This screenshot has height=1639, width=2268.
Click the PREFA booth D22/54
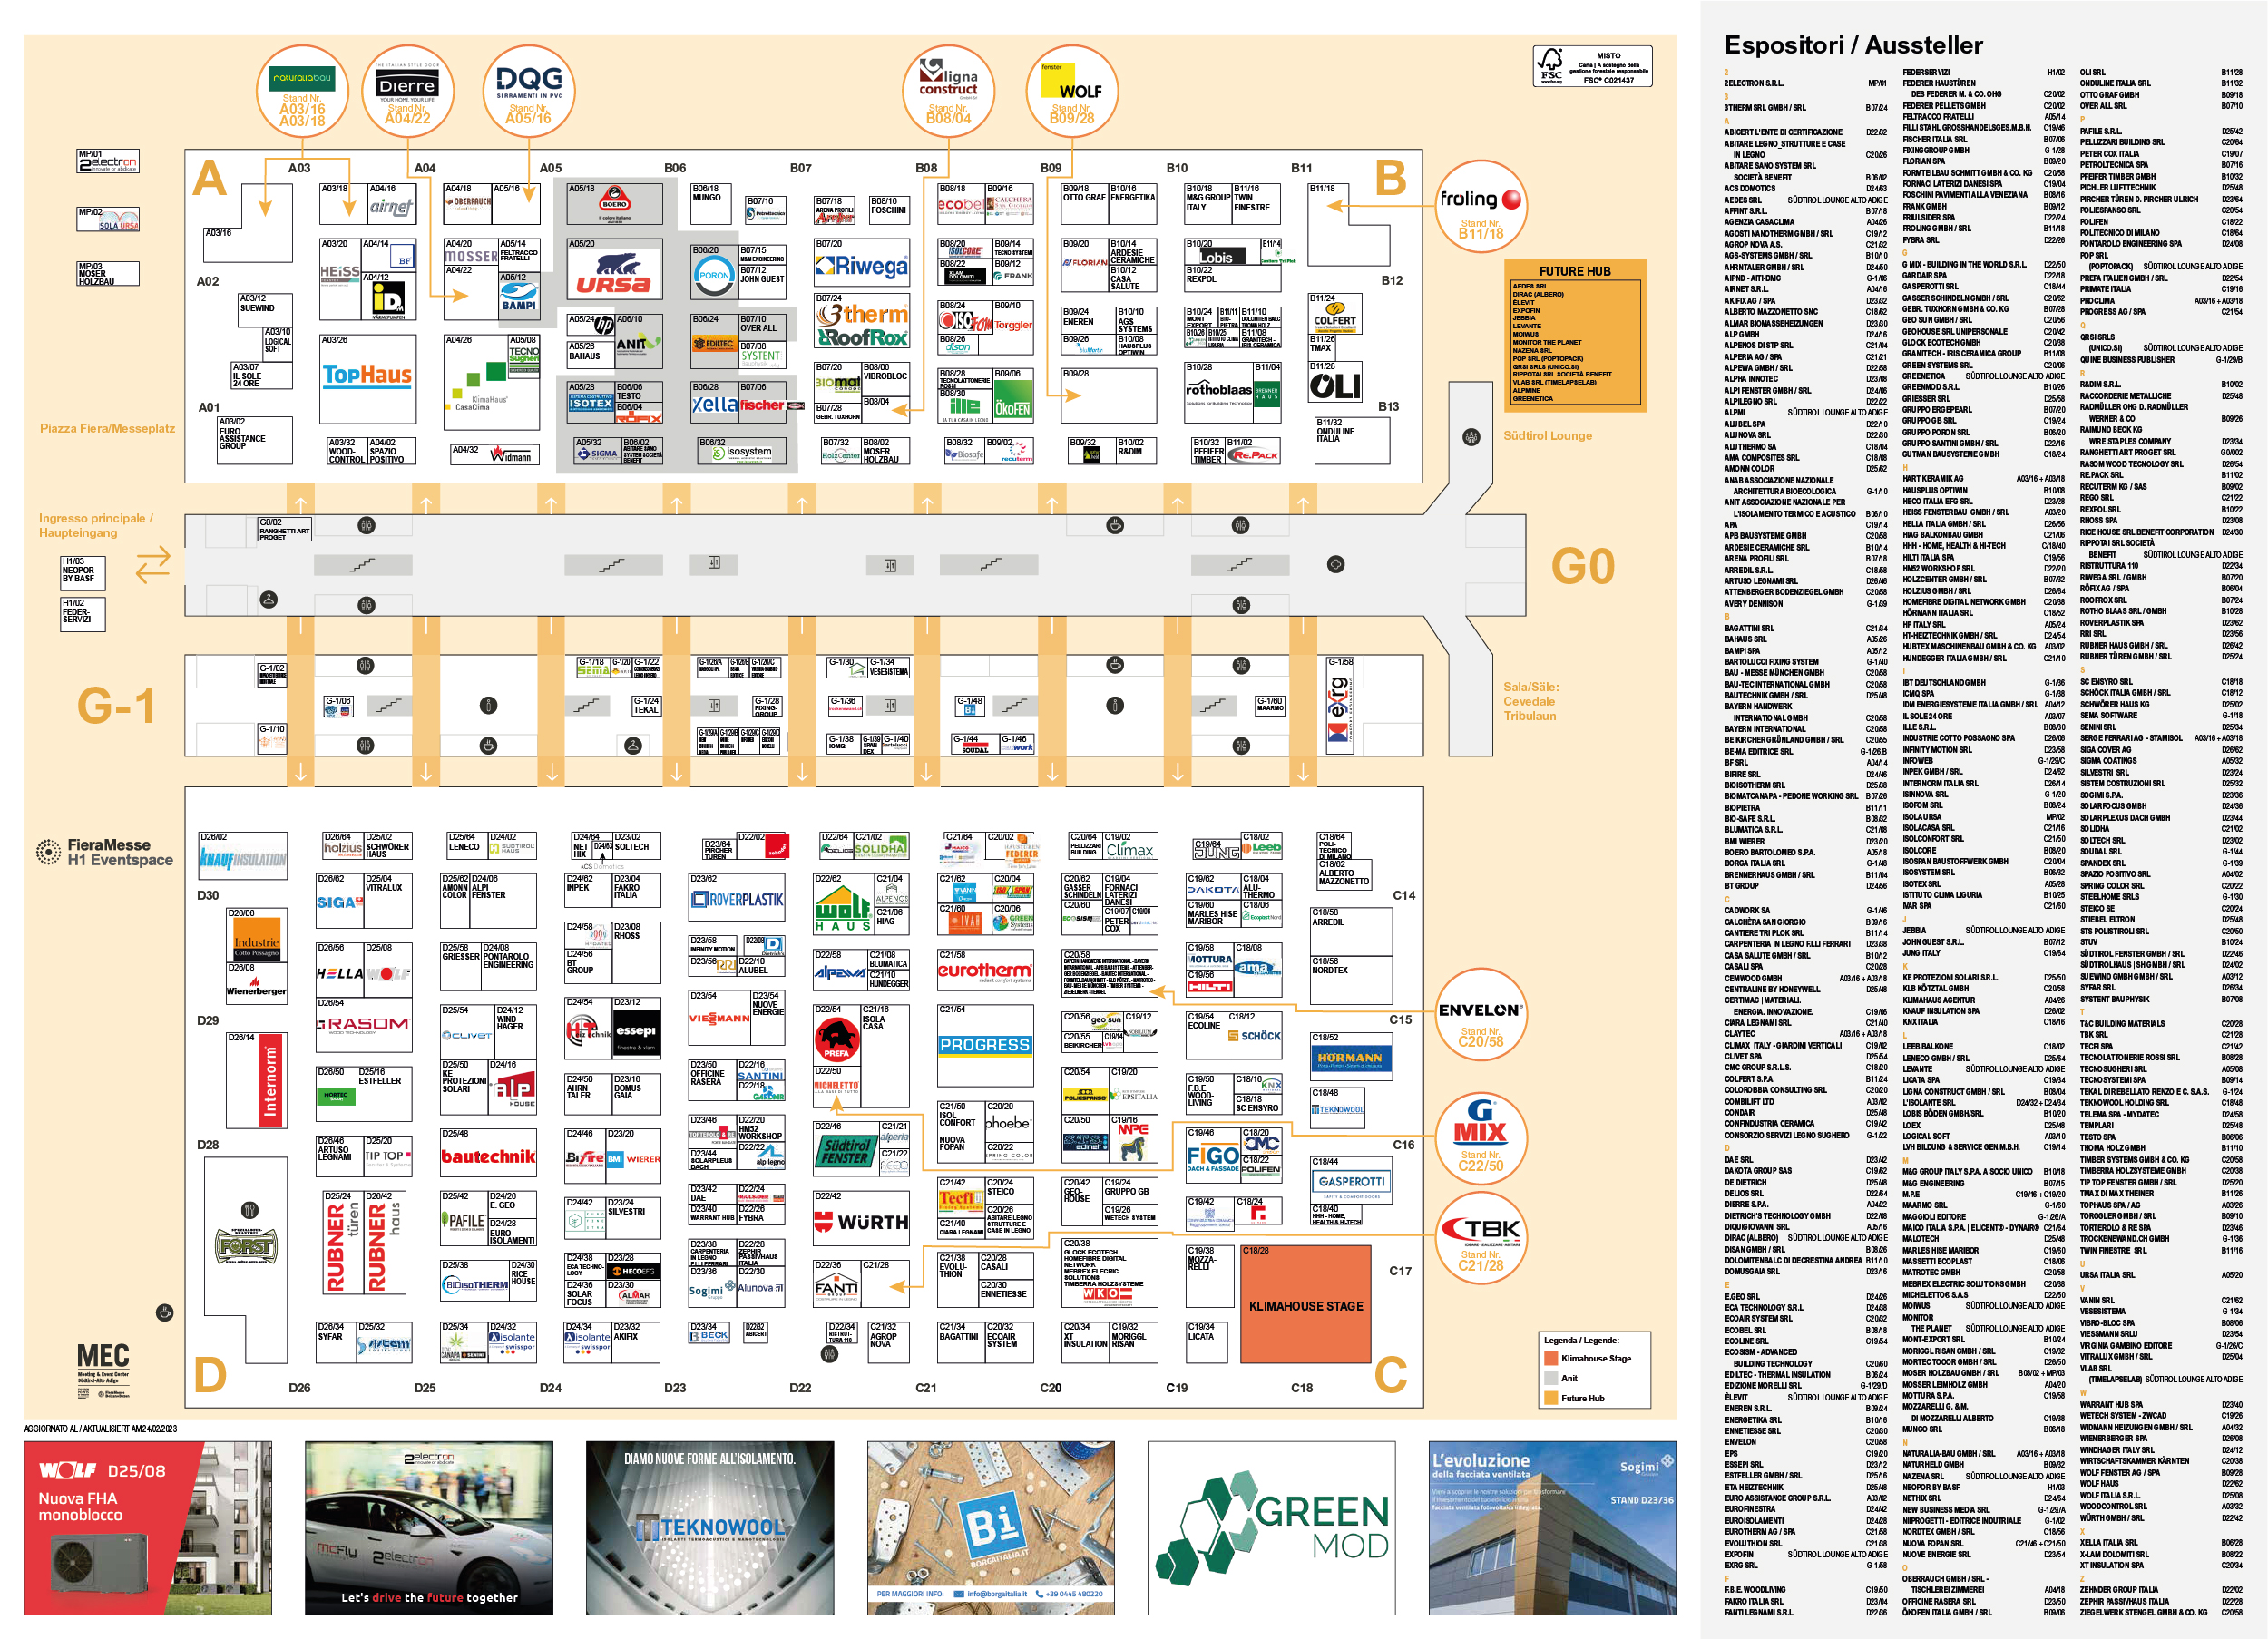[837, 1036]
